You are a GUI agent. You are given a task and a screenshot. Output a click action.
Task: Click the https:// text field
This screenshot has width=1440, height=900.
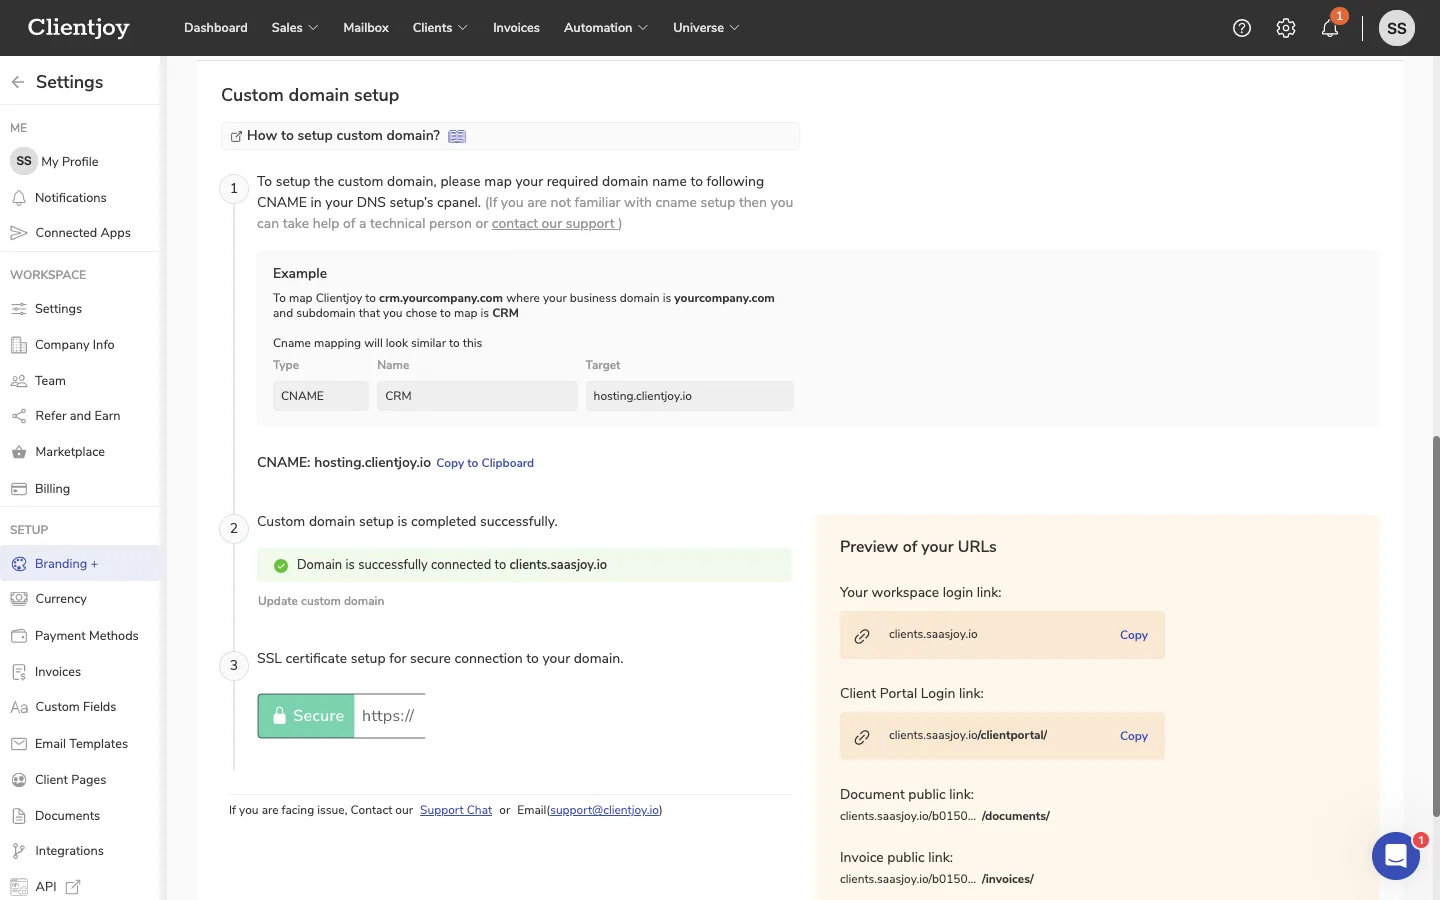[390, 716]
